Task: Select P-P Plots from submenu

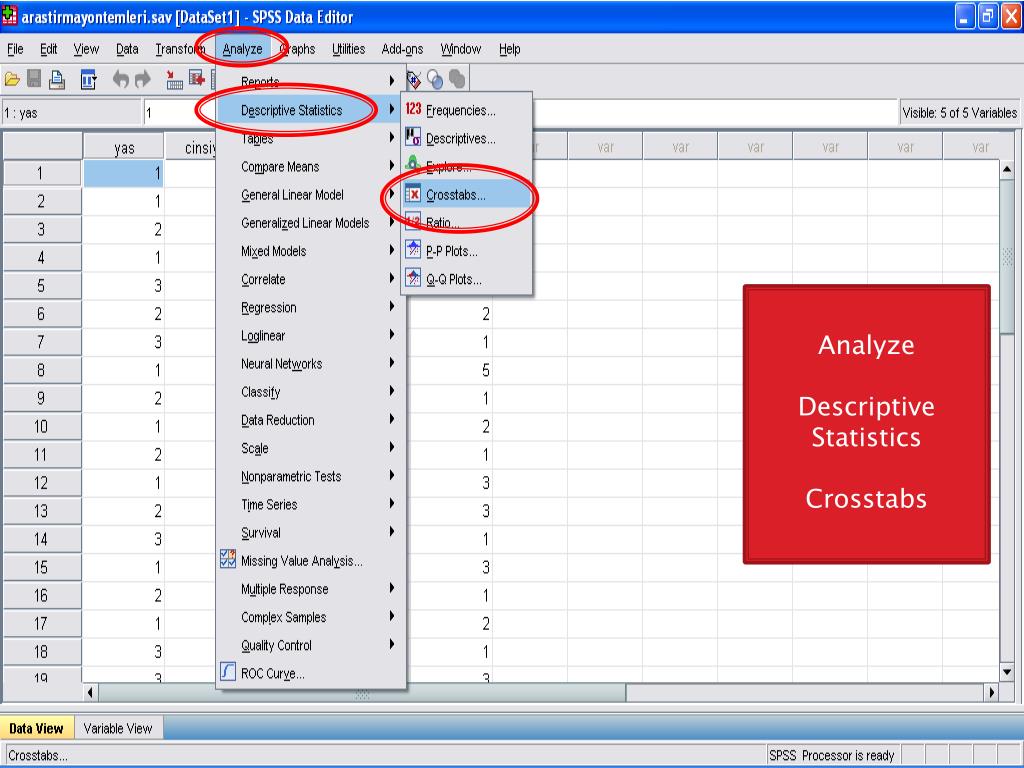Action: pyautogui.click(x=451, y=252)
